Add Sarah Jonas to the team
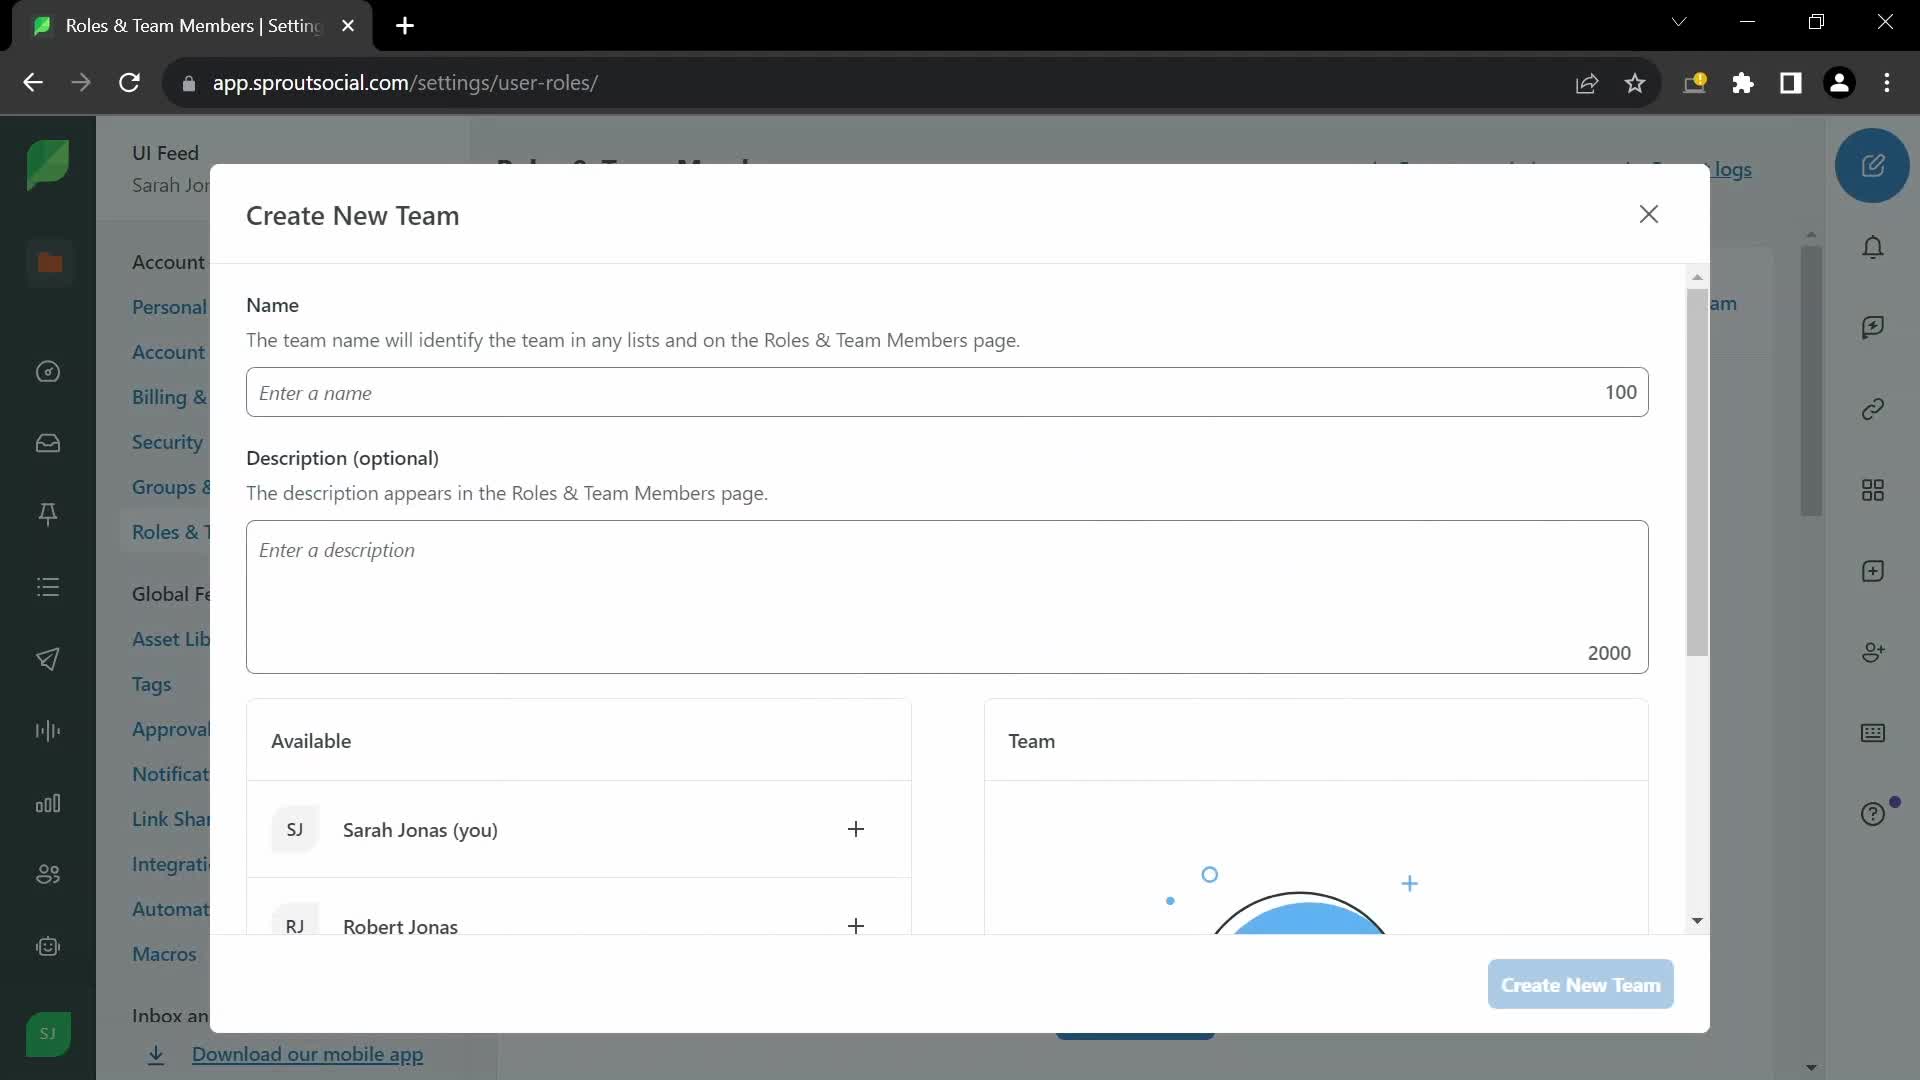 tap(856, 828)
